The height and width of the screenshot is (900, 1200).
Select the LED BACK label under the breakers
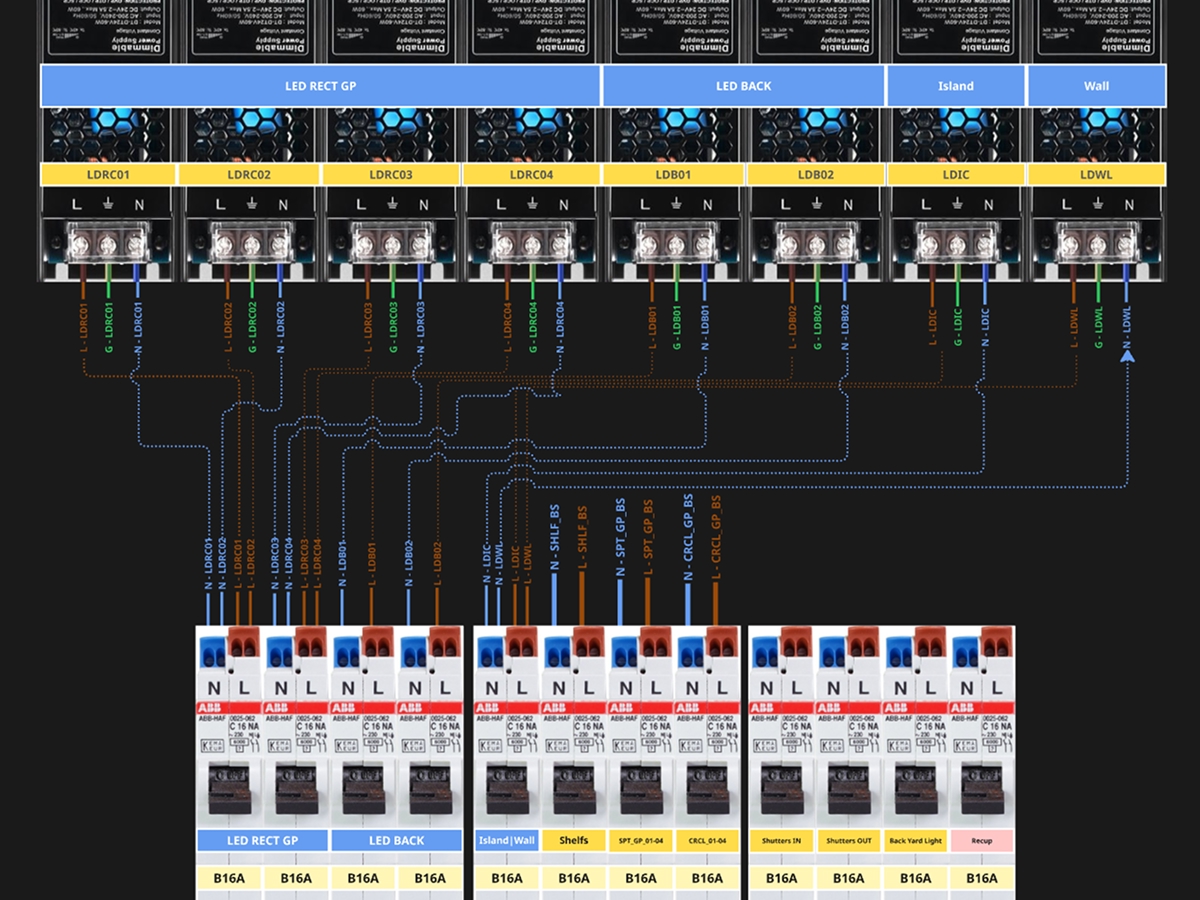[396, 841]
